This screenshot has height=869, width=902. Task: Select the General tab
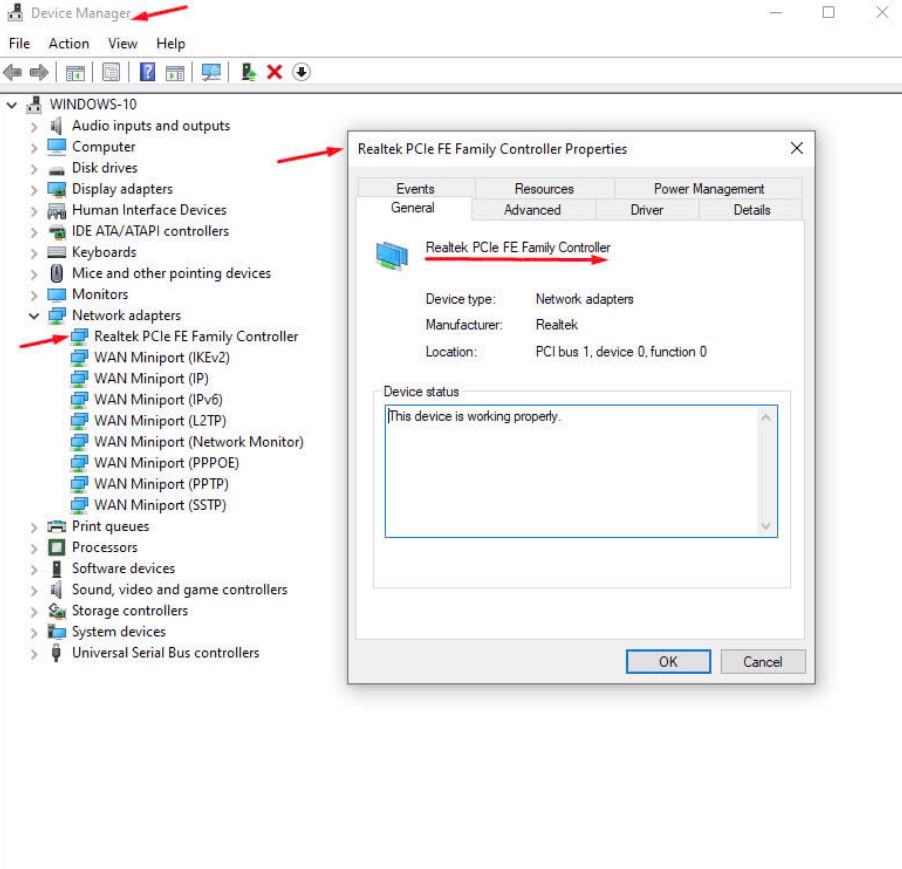pos(413,208)
